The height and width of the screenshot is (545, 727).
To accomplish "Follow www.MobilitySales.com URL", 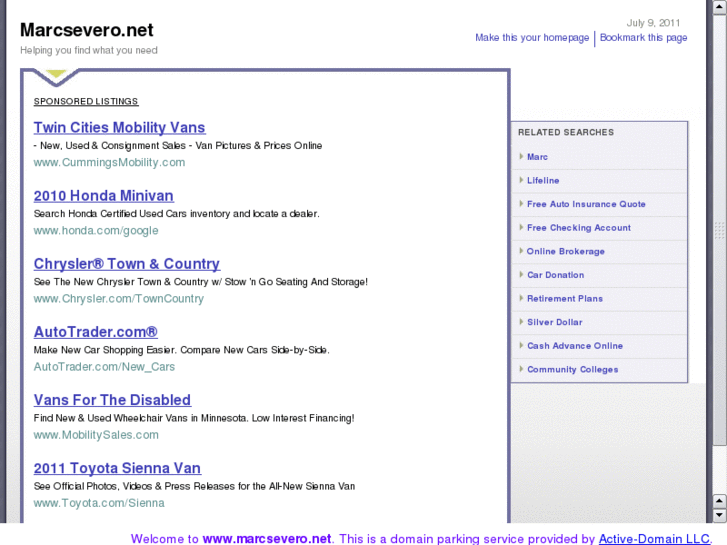I will click(x=96, y=435).
